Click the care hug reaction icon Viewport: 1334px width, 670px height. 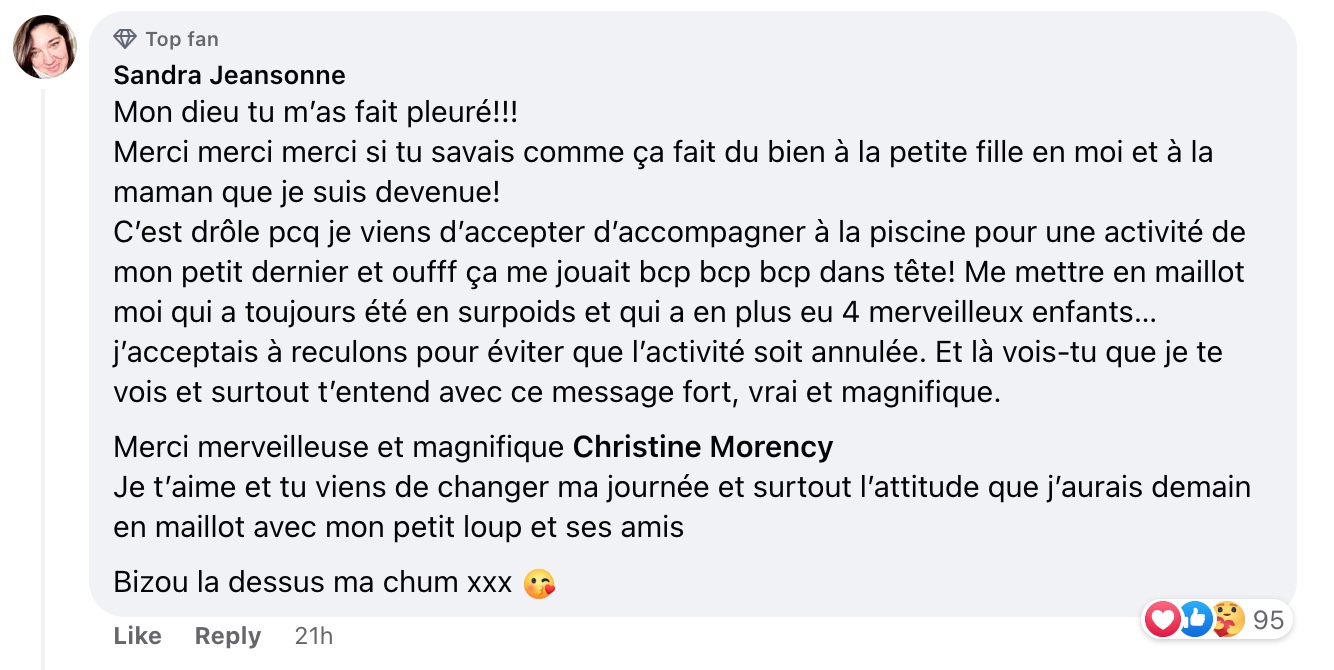click(x=1227, y=620)
